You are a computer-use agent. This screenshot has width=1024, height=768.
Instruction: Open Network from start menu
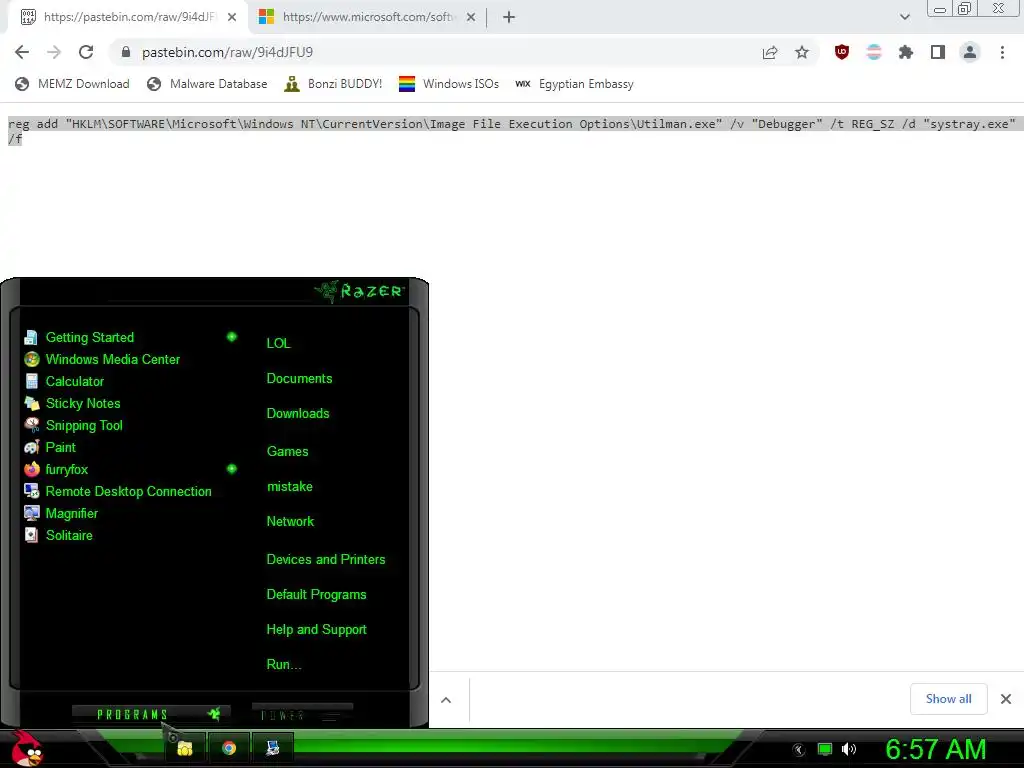coord(290,521)
